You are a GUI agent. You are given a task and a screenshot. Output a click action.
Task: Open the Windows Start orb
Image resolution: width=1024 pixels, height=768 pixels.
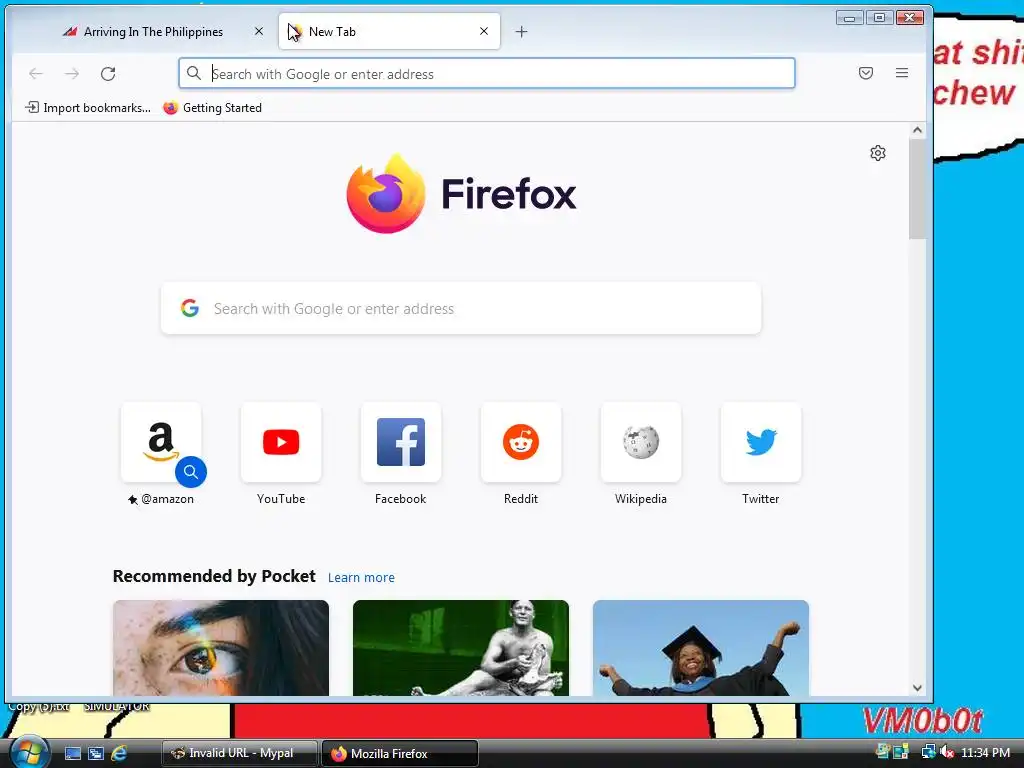(29, 752)
